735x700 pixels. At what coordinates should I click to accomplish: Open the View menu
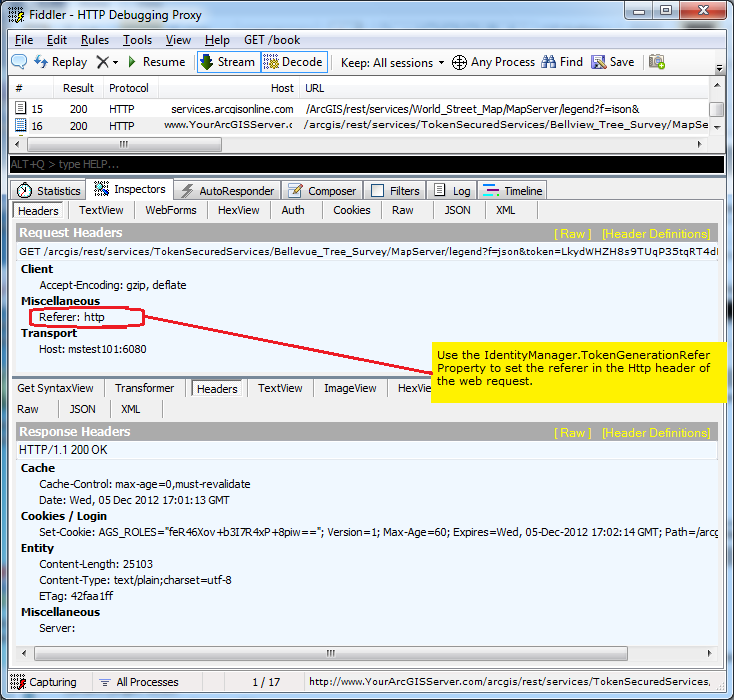(178, 40)
